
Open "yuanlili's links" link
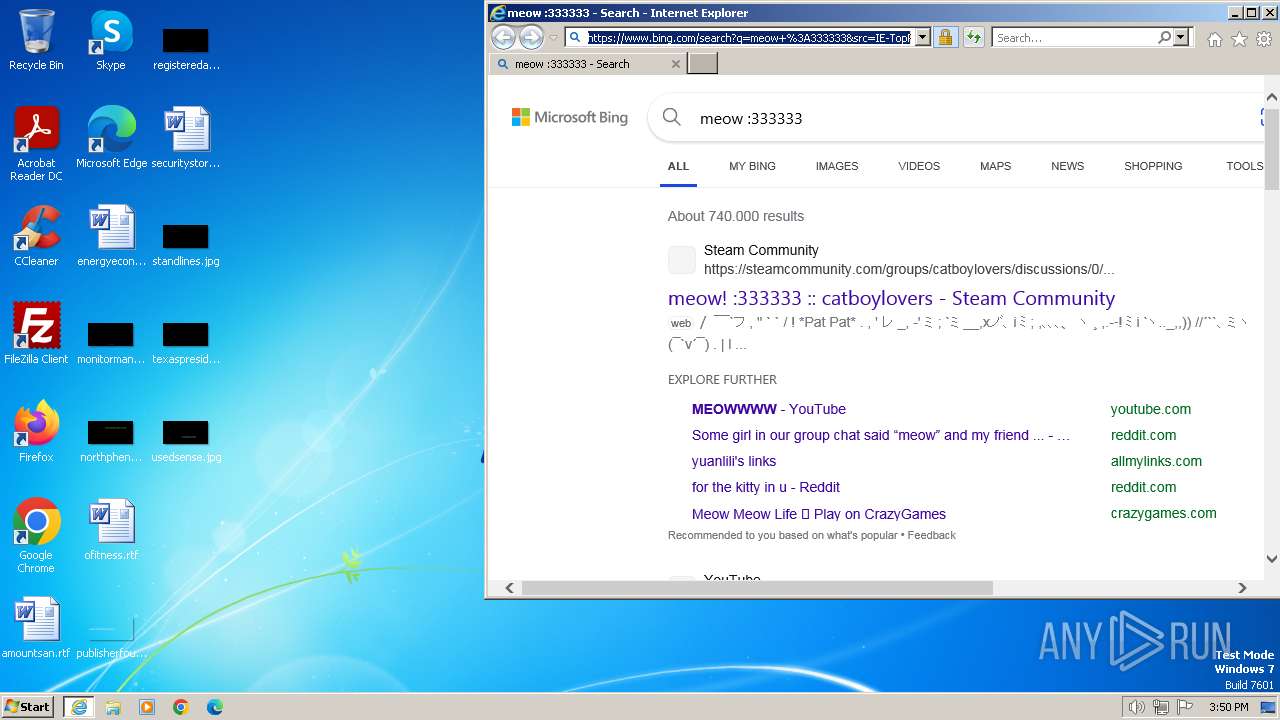click(x=734, y=461)
